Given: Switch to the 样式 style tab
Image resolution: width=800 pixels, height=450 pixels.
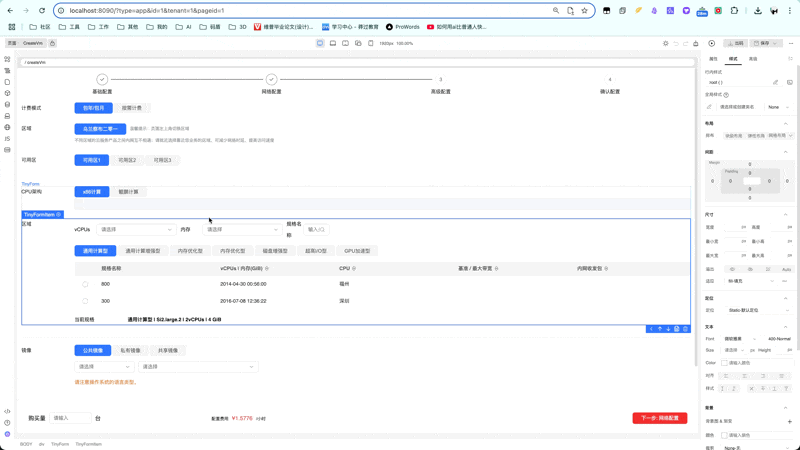Looking at the screenshot, I should point(733,59).
